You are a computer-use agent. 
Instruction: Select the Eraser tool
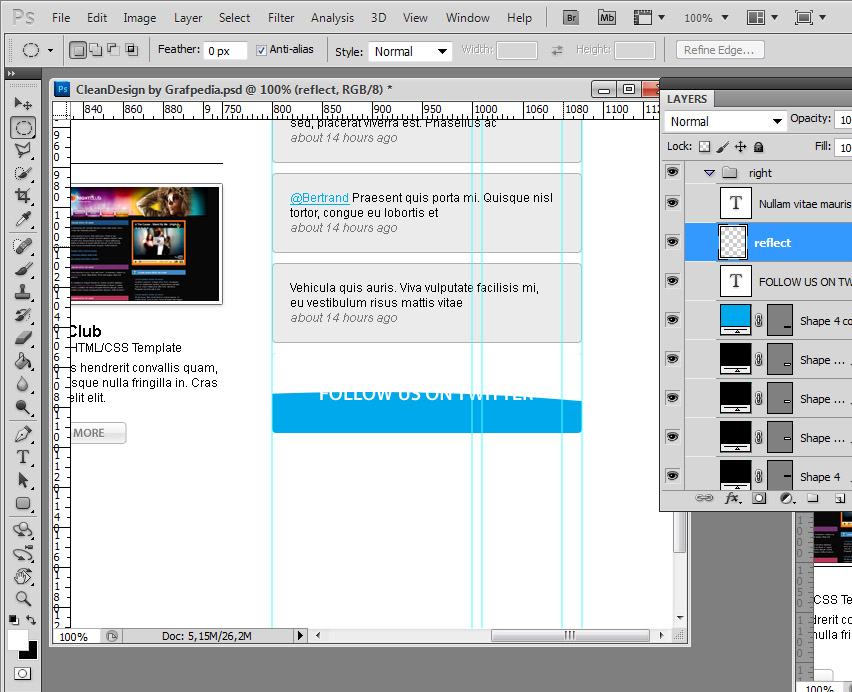point(23,338)
